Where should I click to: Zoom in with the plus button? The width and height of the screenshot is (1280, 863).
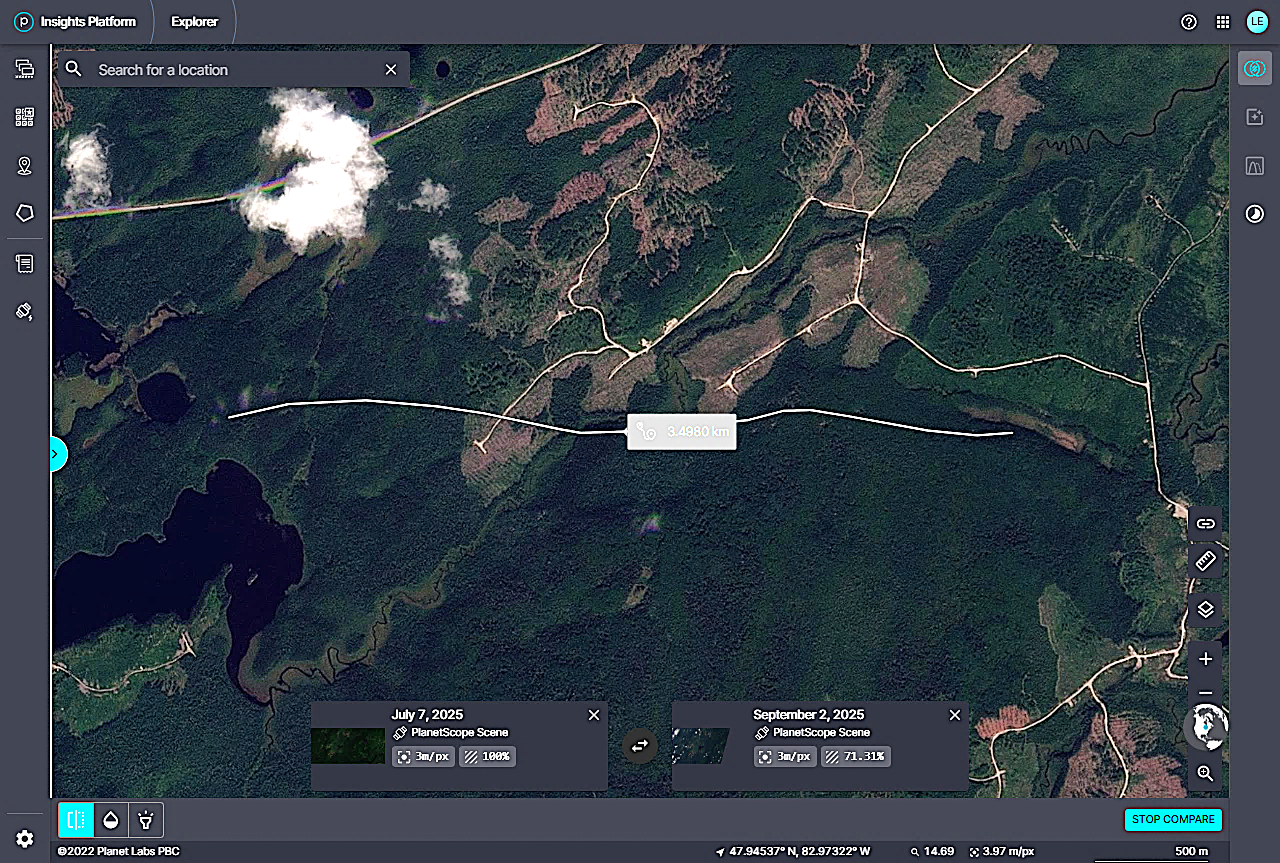[1205, 659]
